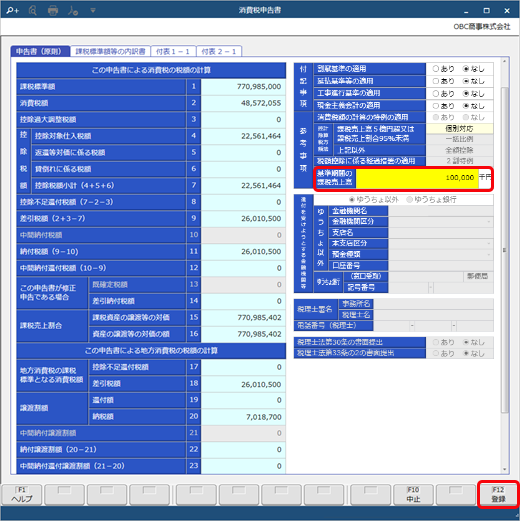This screenshot has width=520, height=521.
Task: Click OBC商事株式会社 company name
Action: pos(482,27)
